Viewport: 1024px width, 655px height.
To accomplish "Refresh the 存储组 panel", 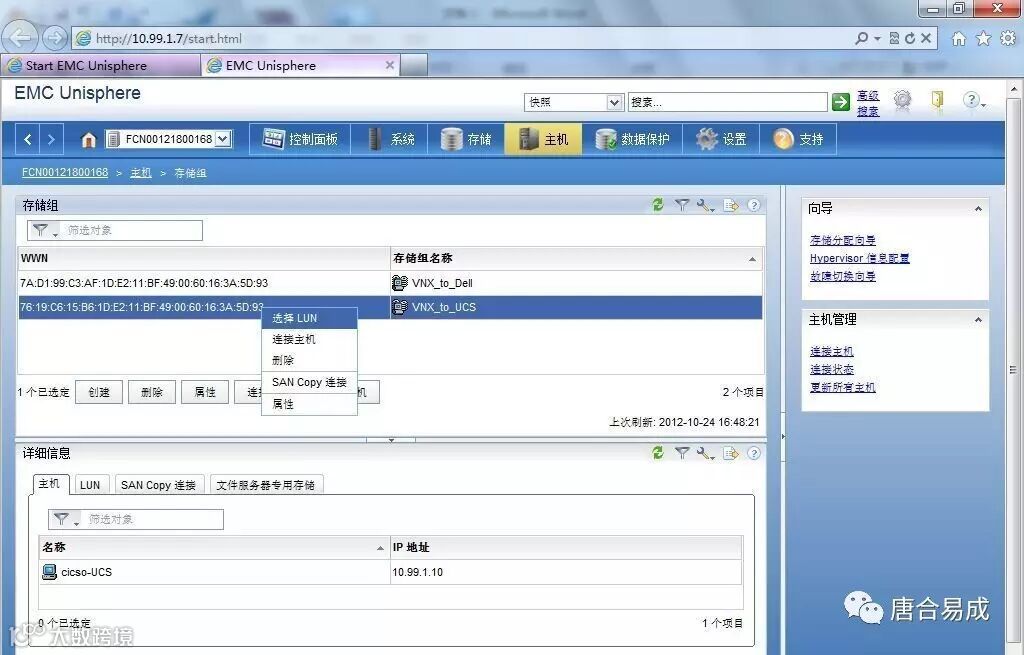I will point(657,205).
